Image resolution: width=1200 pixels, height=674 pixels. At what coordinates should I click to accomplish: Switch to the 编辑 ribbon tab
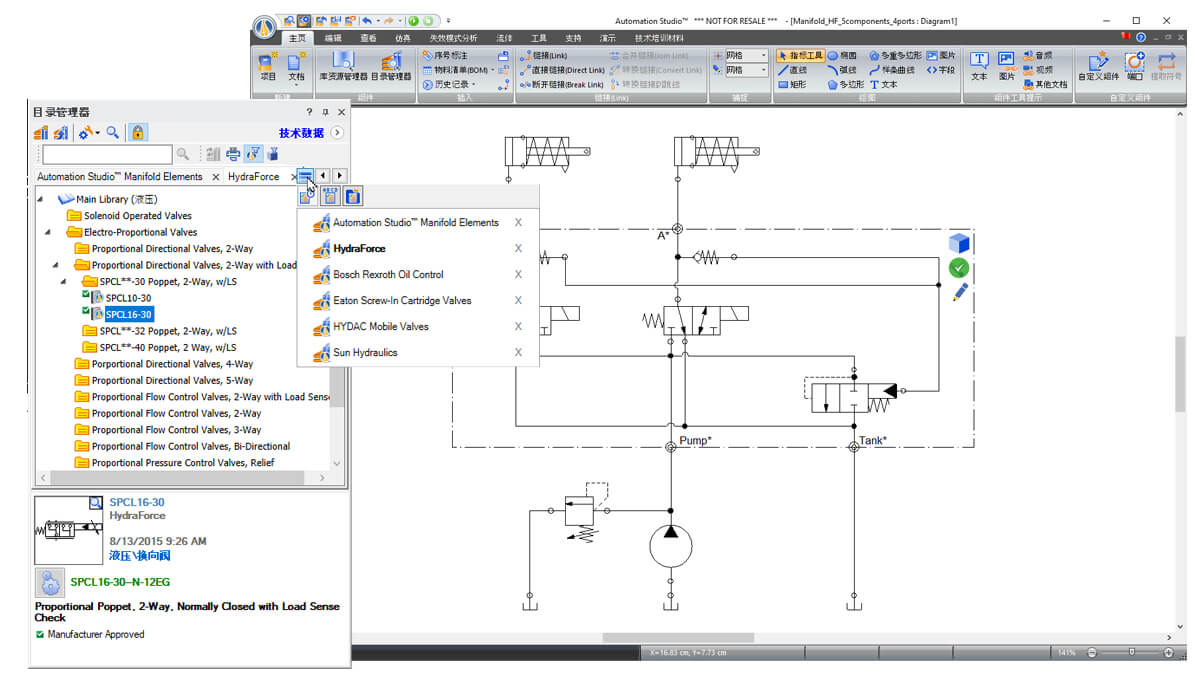pyautogui.click(x=332, y=37)
